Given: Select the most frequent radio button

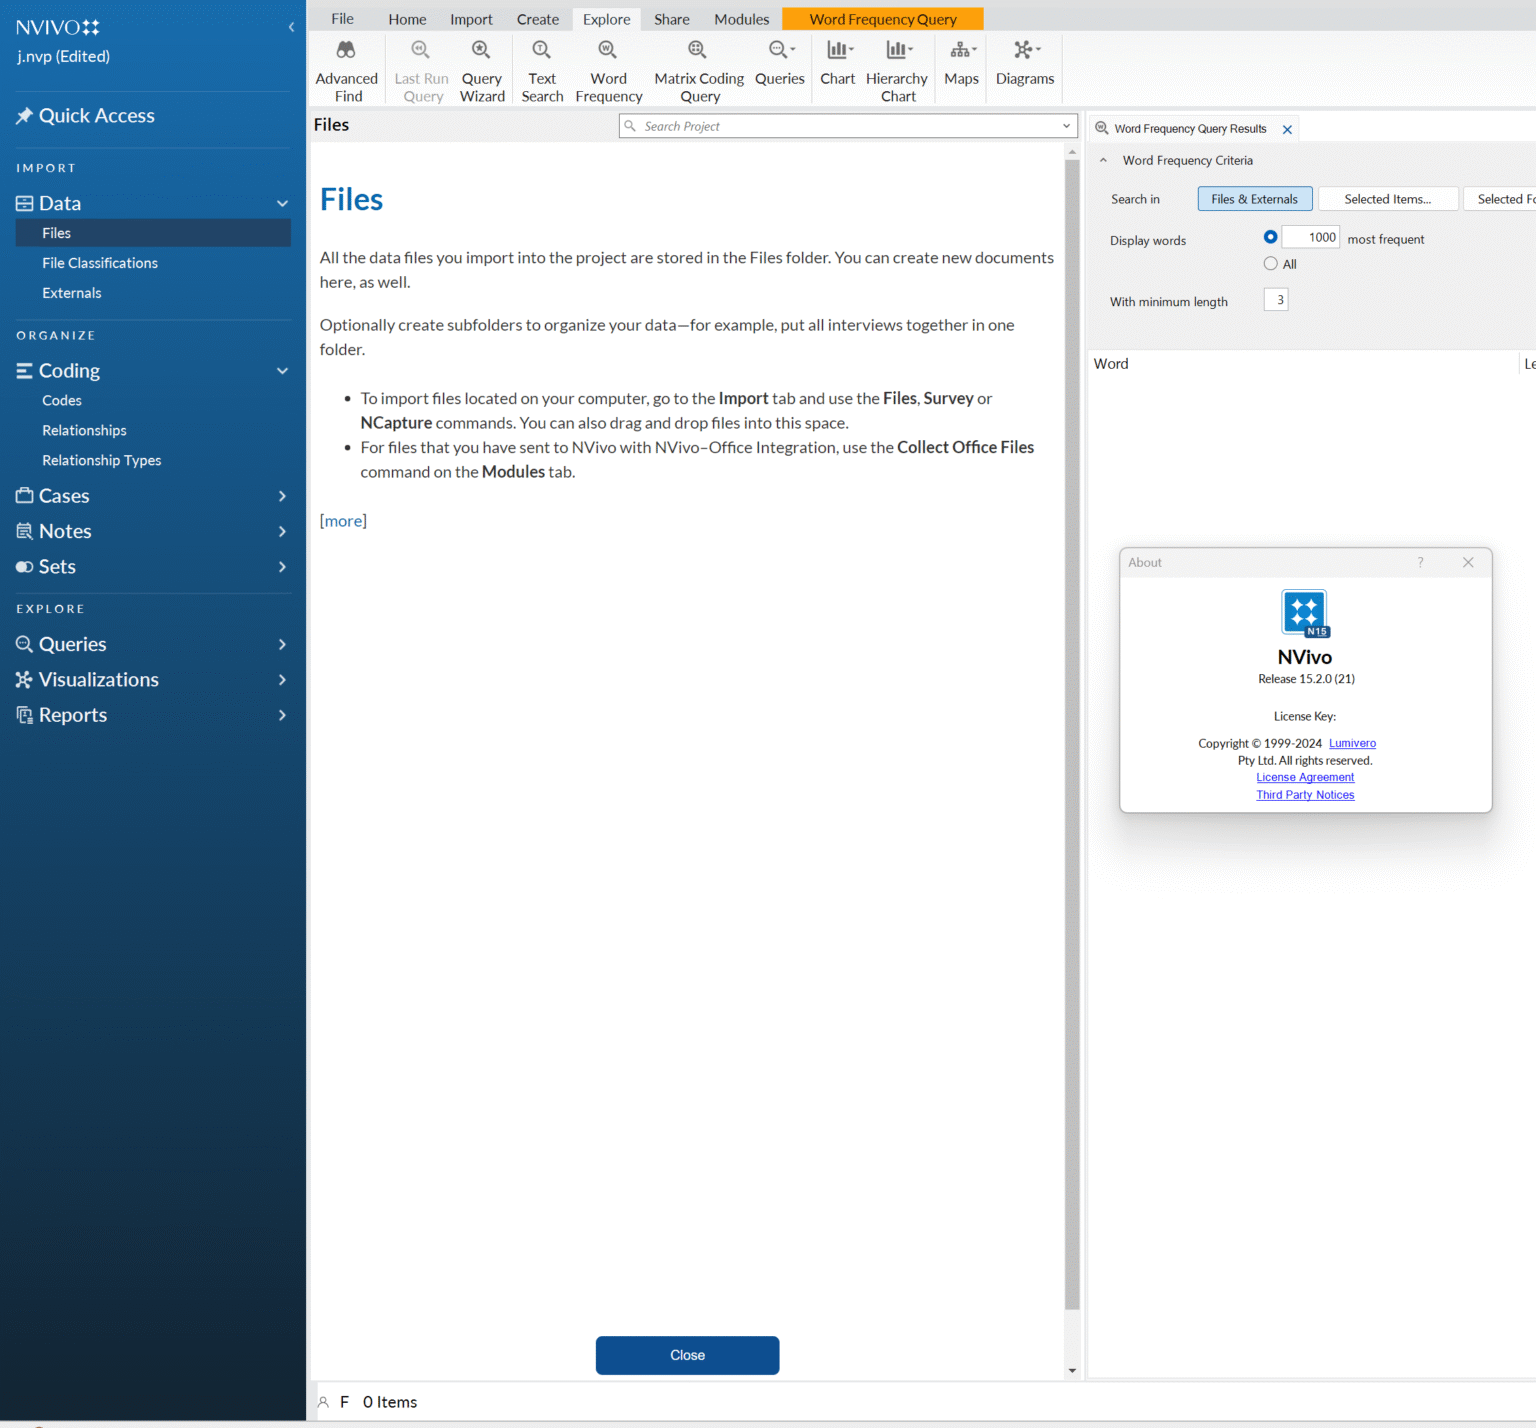Looking at the screenshot, I should [1270, 237].
